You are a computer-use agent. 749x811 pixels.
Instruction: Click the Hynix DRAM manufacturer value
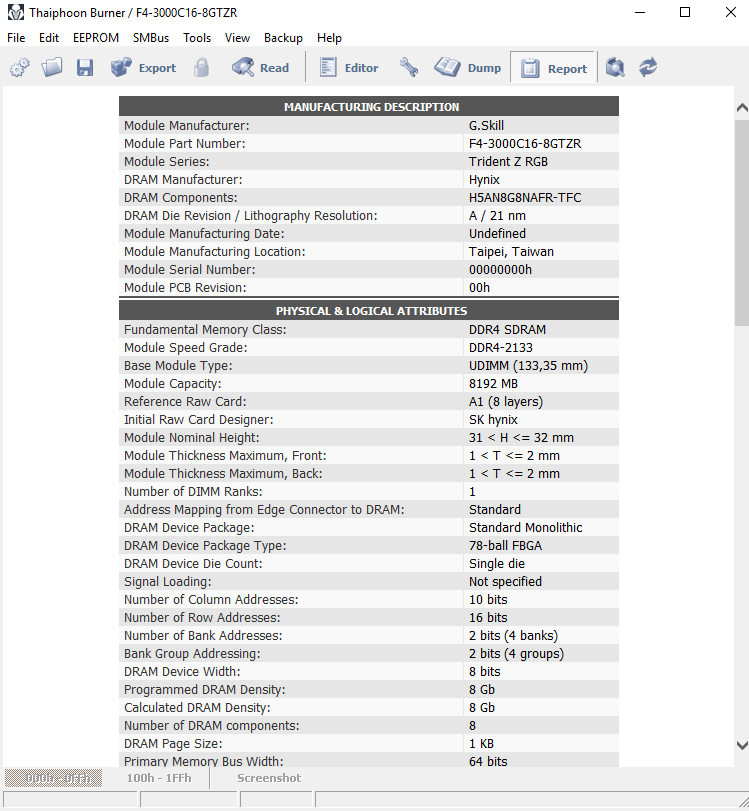[484, 179]
